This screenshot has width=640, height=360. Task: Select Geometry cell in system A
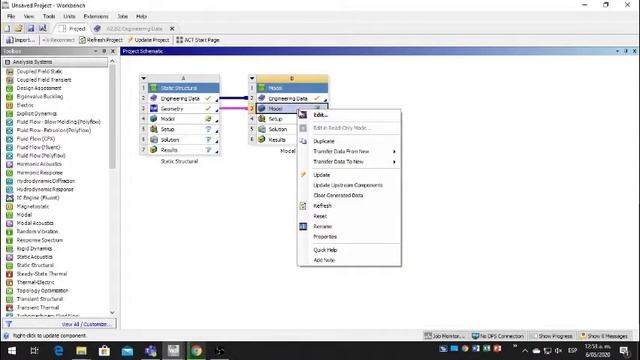(183, 109)
